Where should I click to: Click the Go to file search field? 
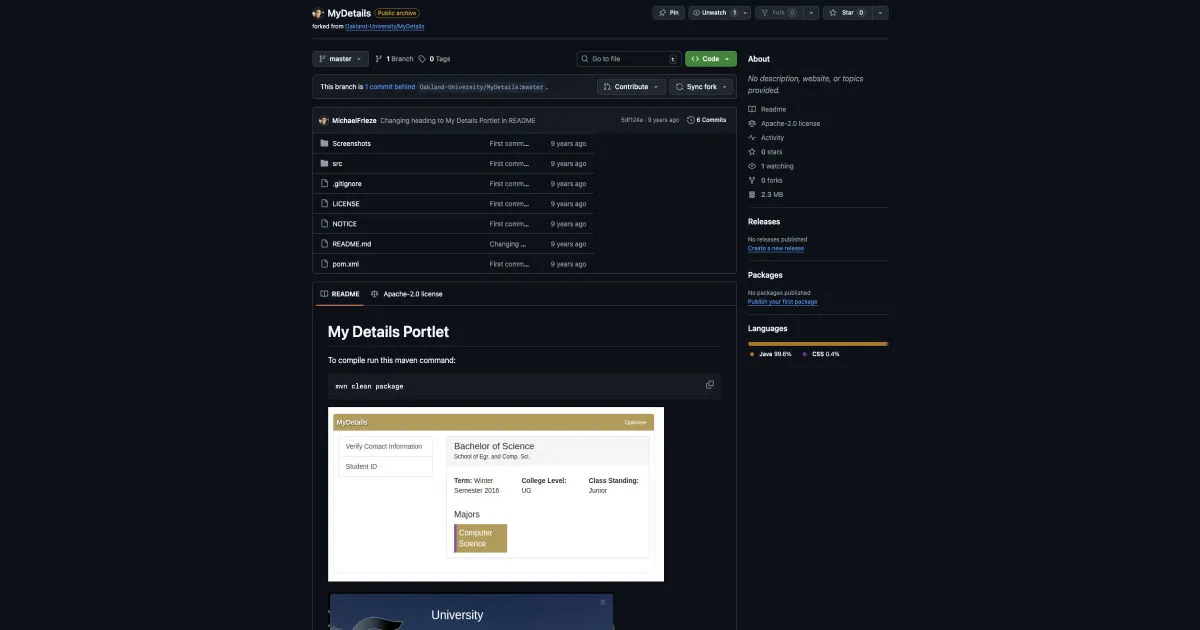point(628,59)
